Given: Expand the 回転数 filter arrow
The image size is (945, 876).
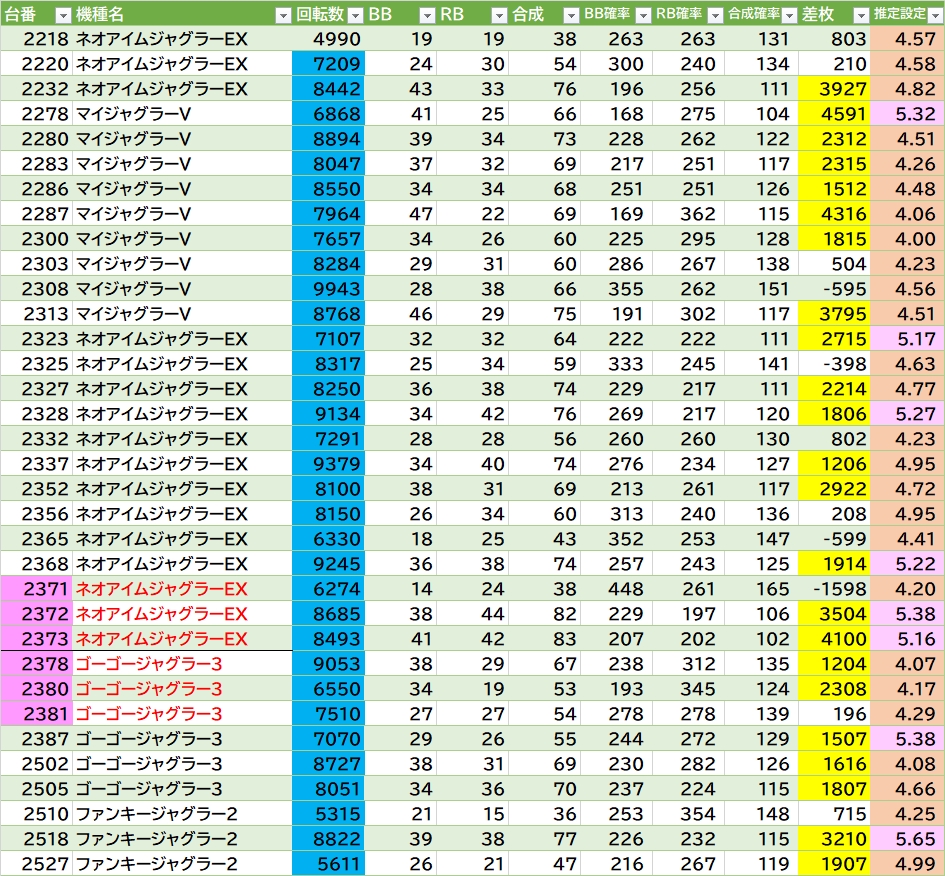Looking at the screenshot, I should 354,15.
